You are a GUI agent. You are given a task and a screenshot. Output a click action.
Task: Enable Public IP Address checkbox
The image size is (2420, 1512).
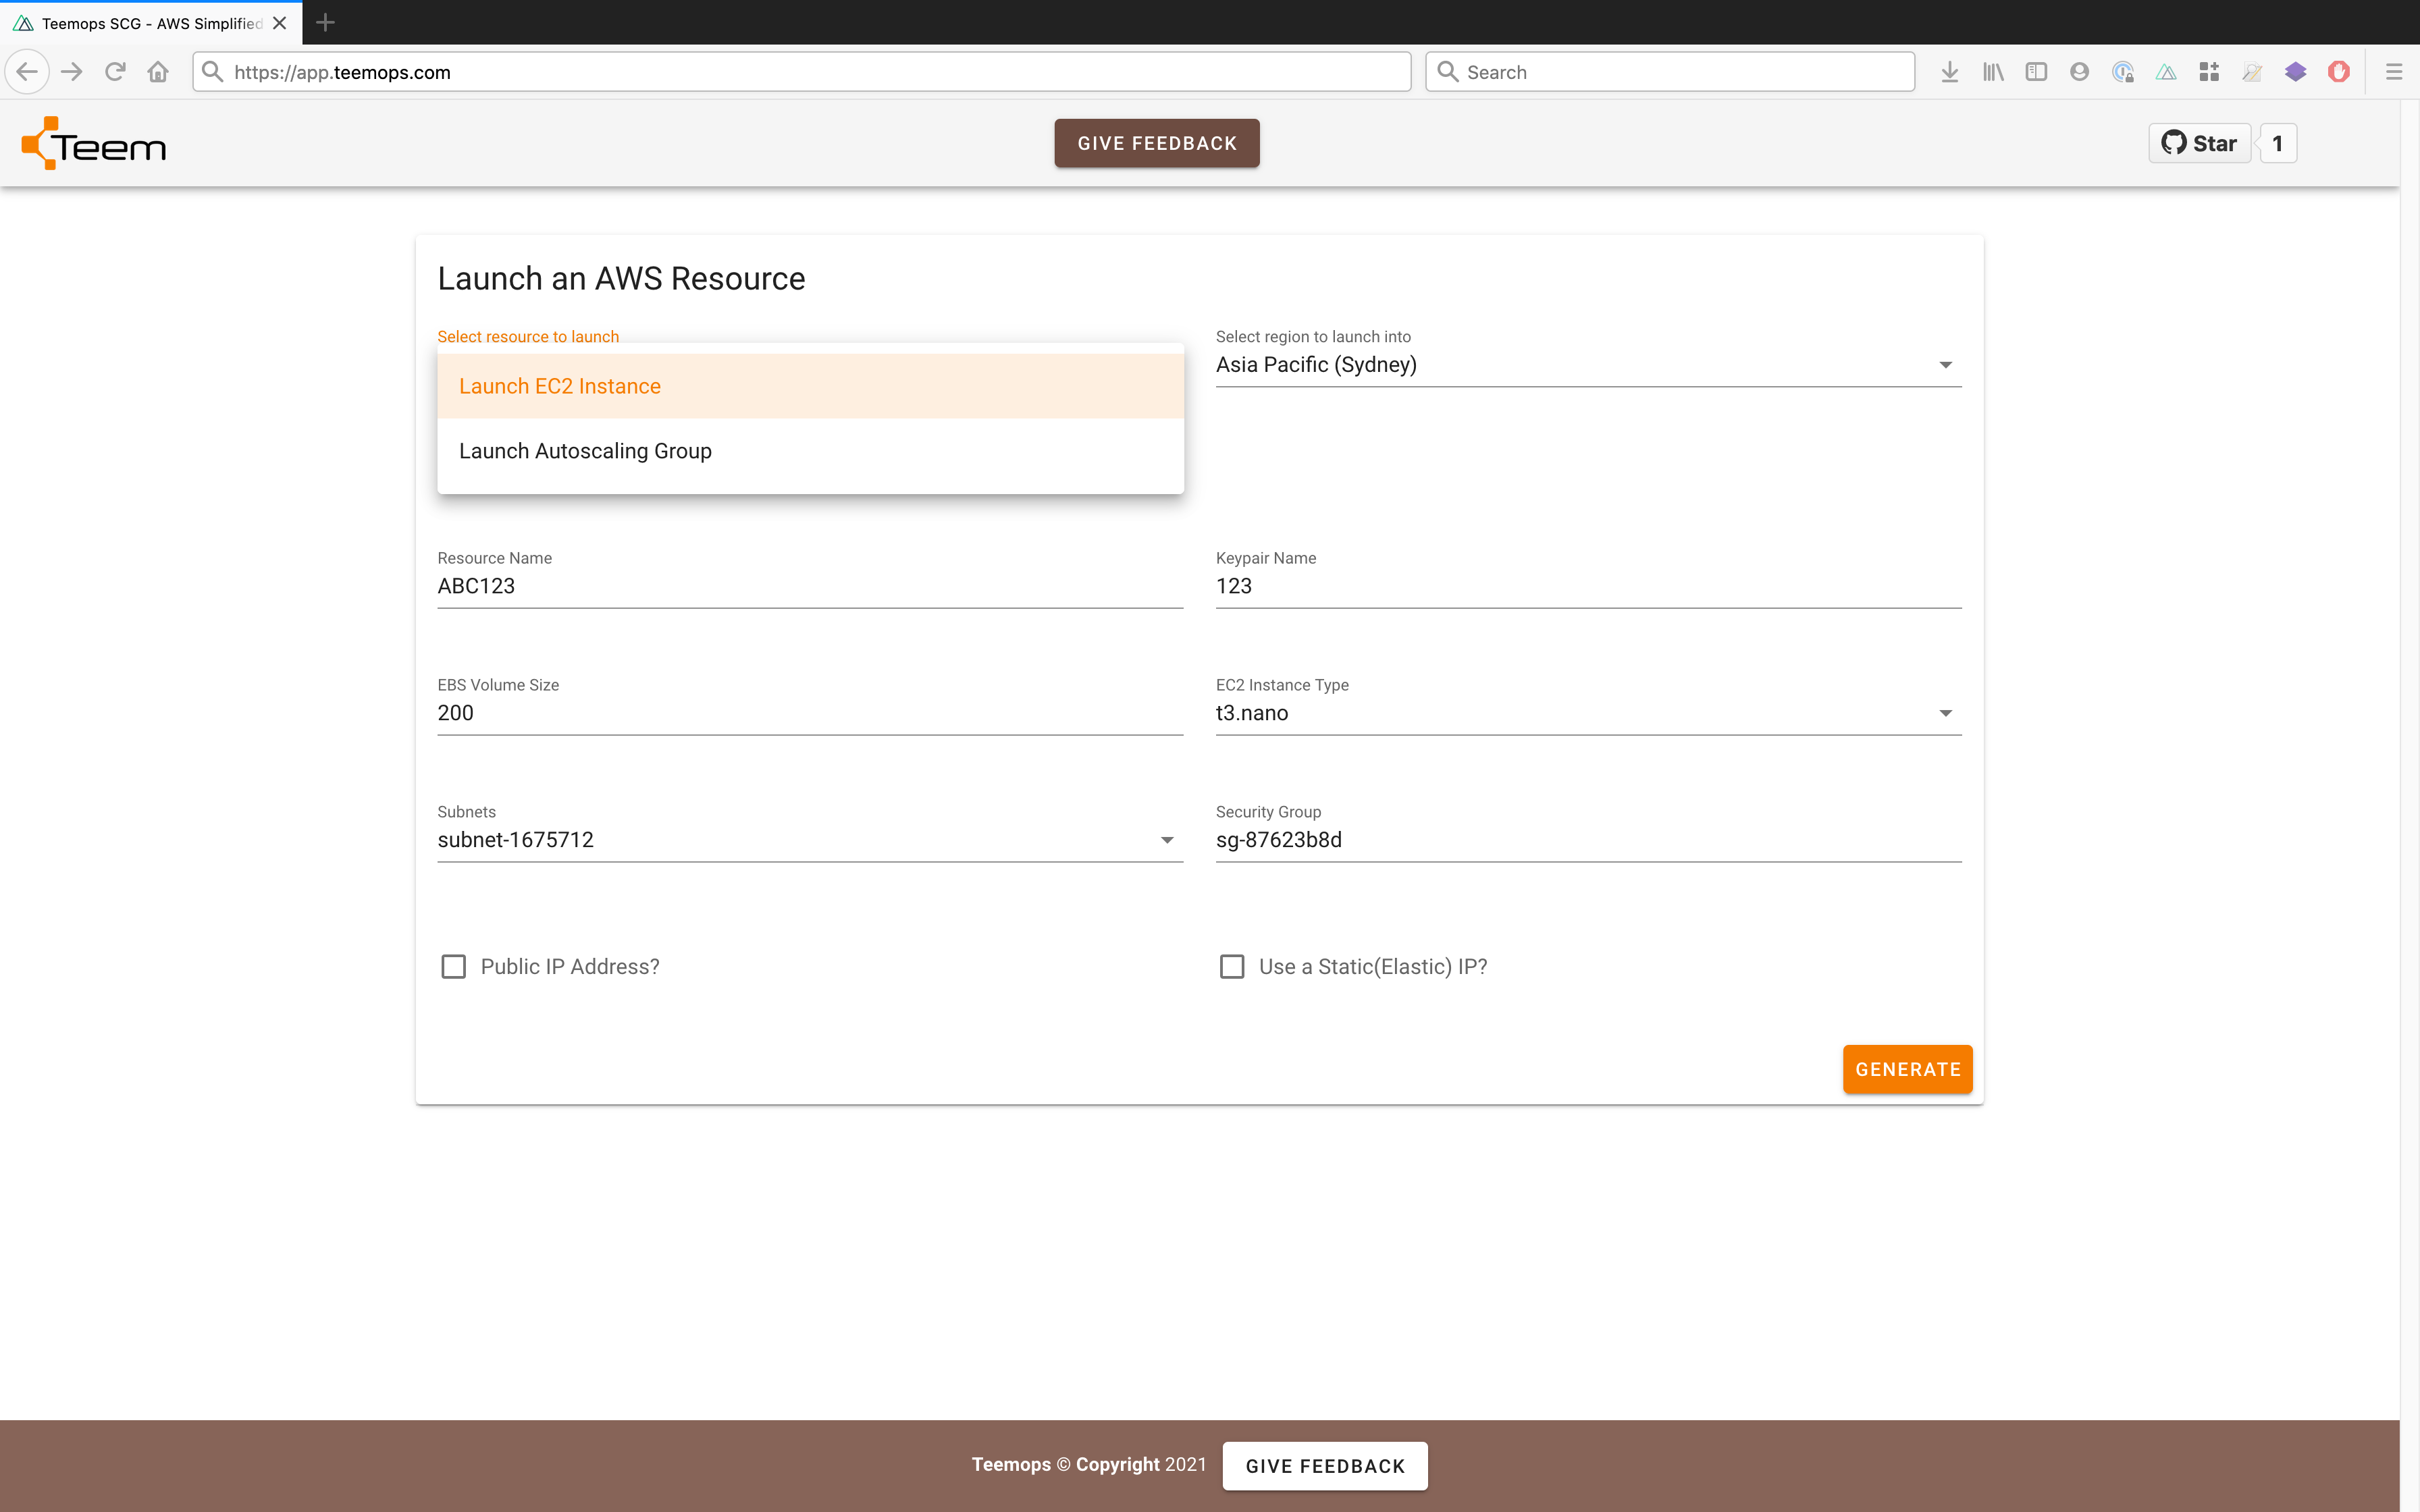[454, 966]
